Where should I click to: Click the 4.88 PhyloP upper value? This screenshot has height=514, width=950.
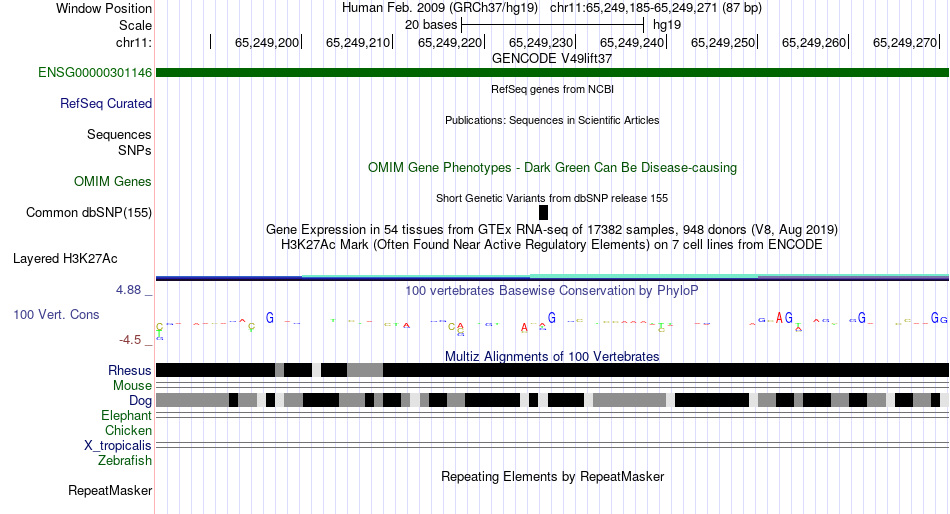tap(128, 290)
